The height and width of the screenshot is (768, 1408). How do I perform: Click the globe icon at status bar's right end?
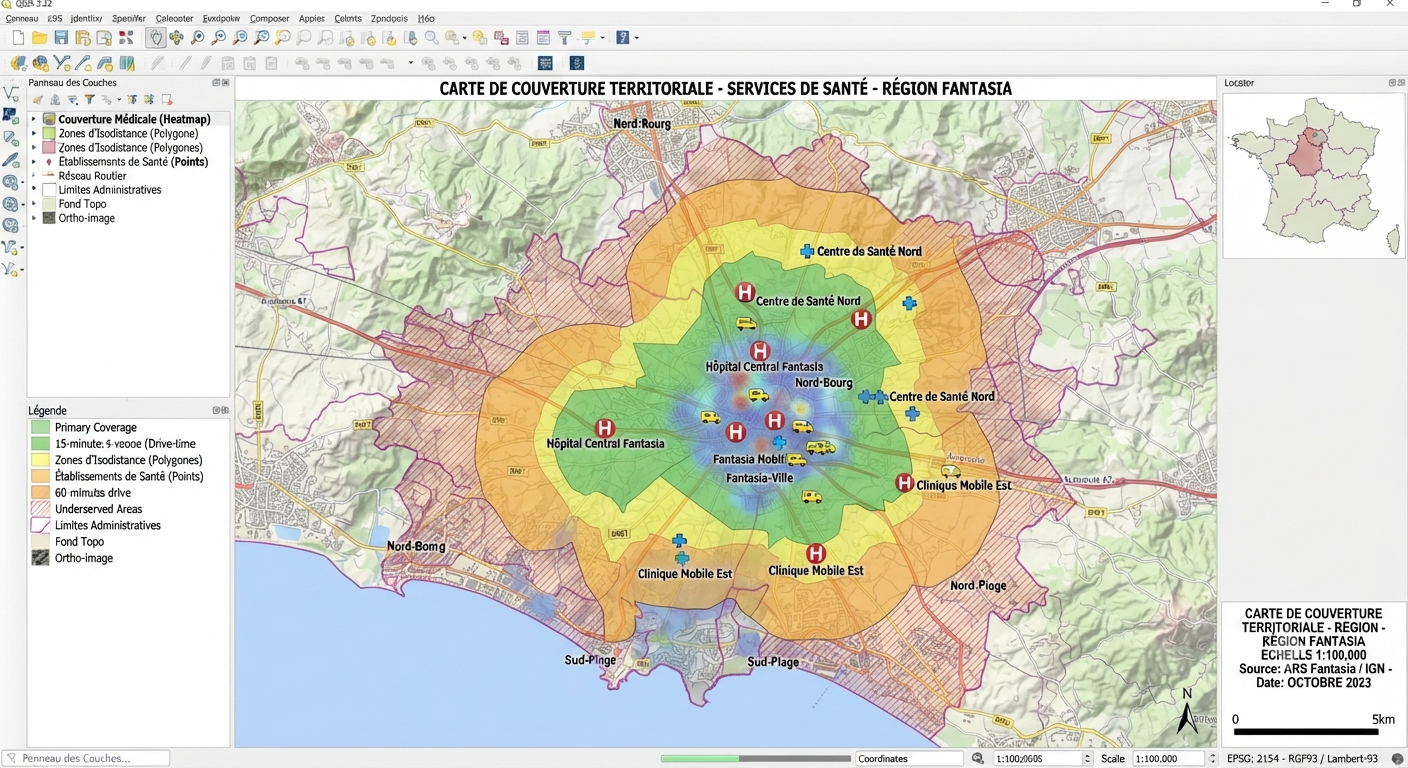1397,759
